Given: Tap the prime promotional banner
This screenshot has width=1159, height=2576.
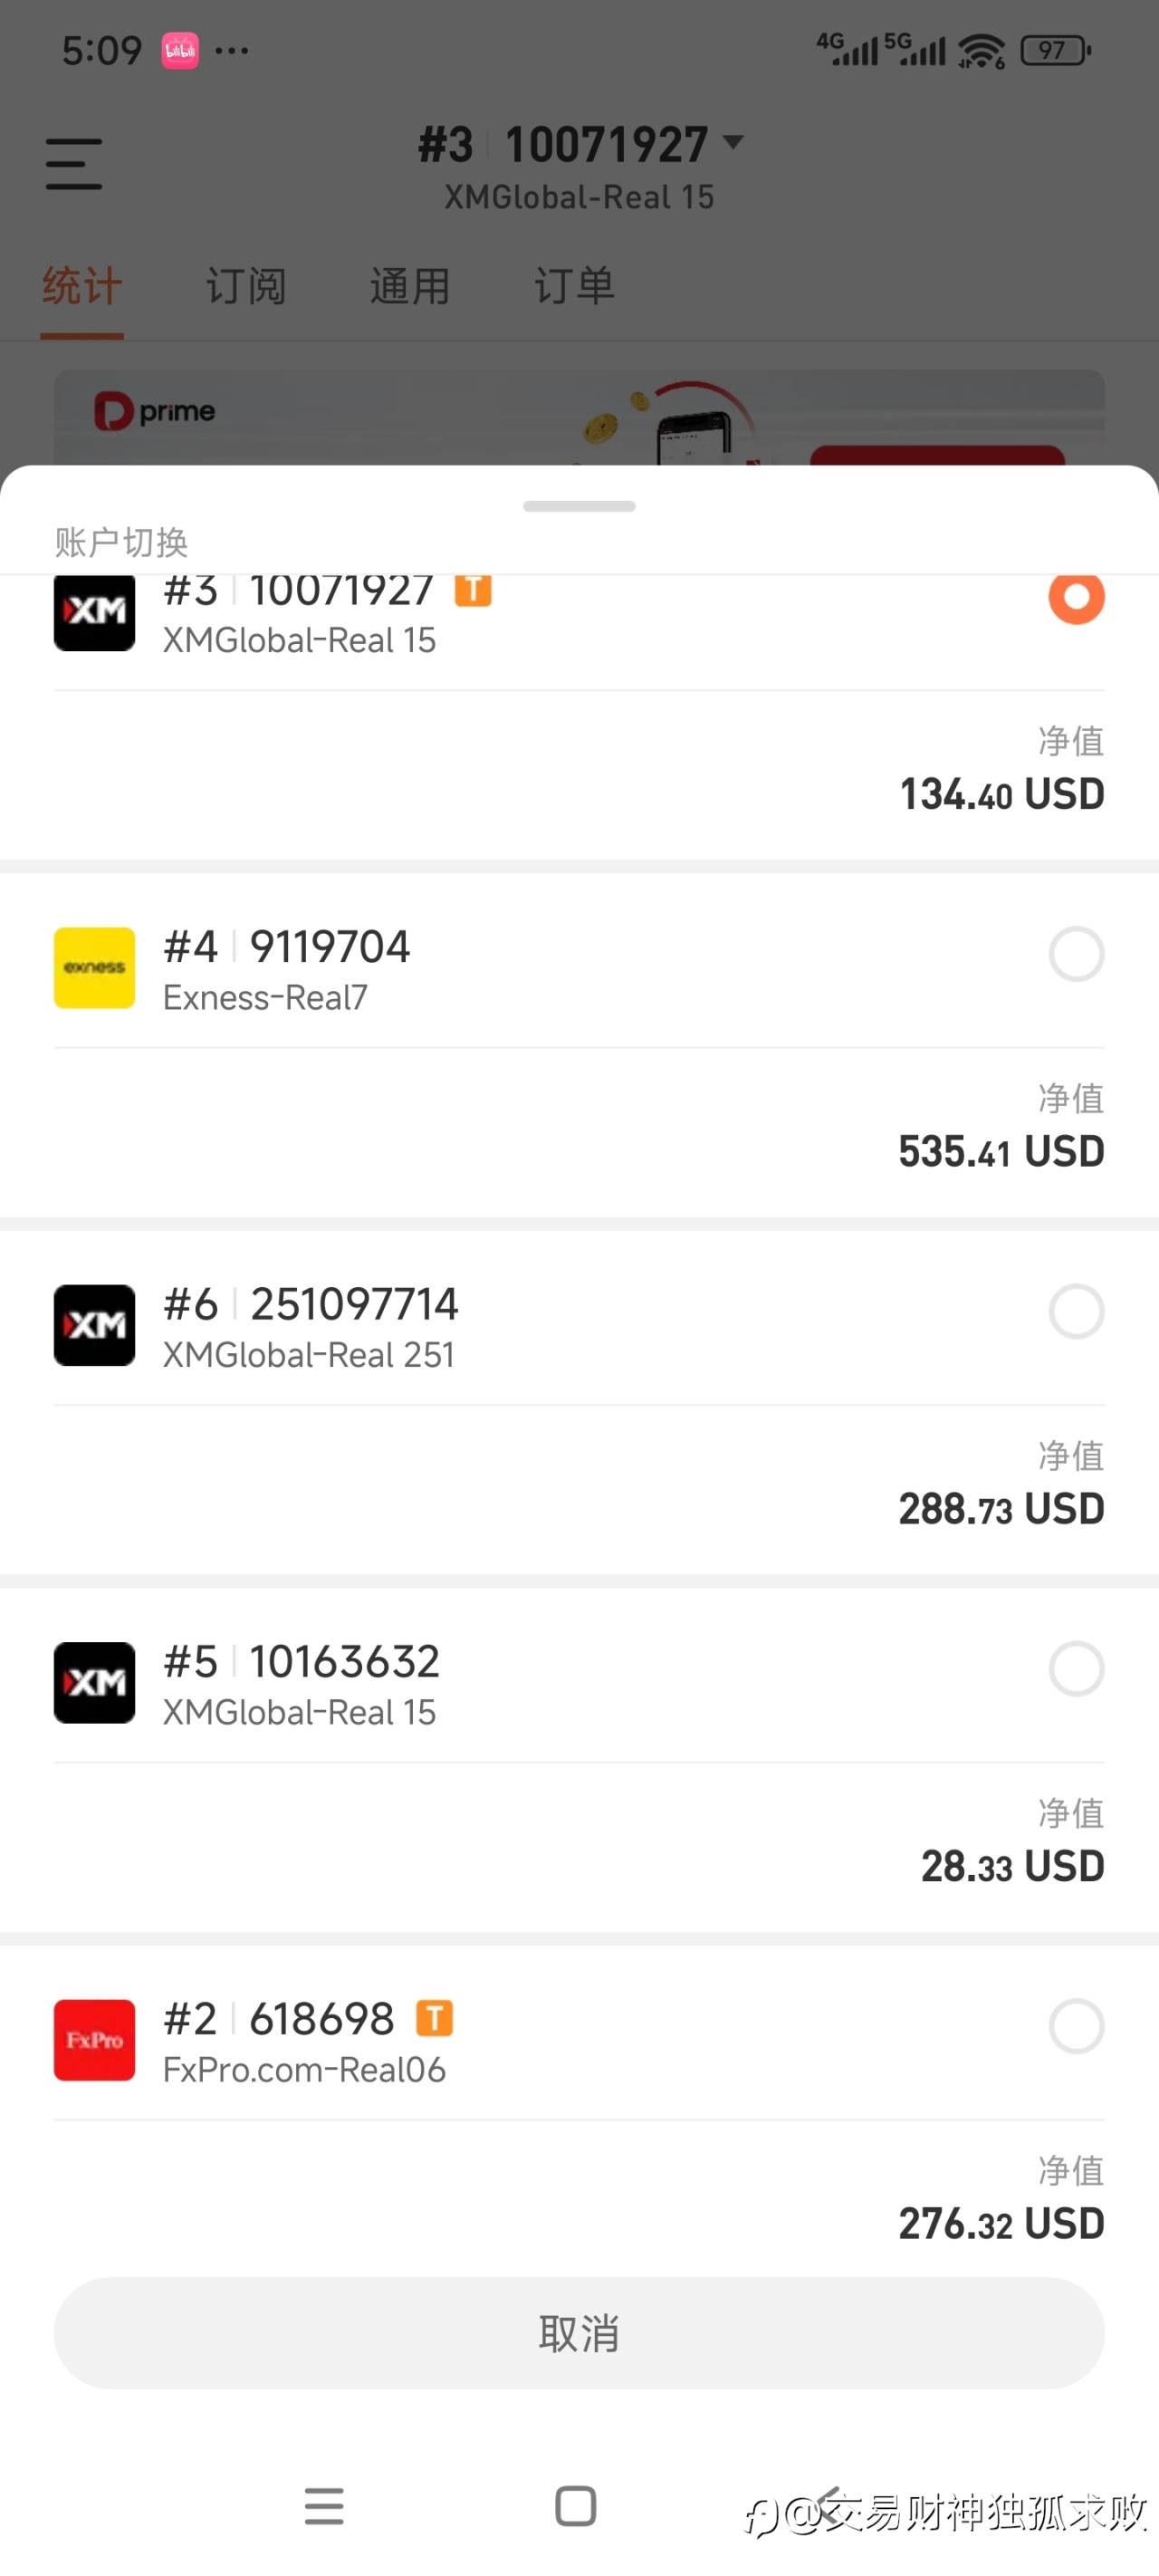Looking at the screenshot, I should point(579,416).
